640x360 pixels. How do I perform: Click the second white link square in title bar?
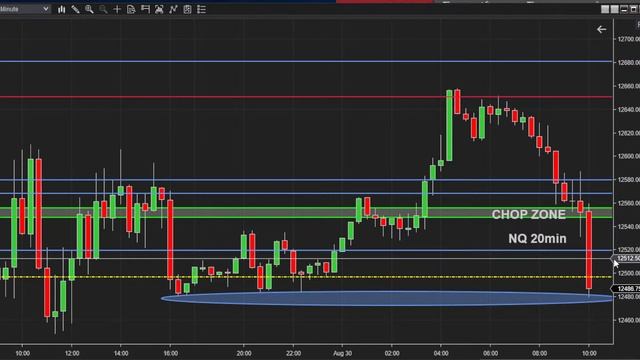pyautogui.click(x=614, y=9)
